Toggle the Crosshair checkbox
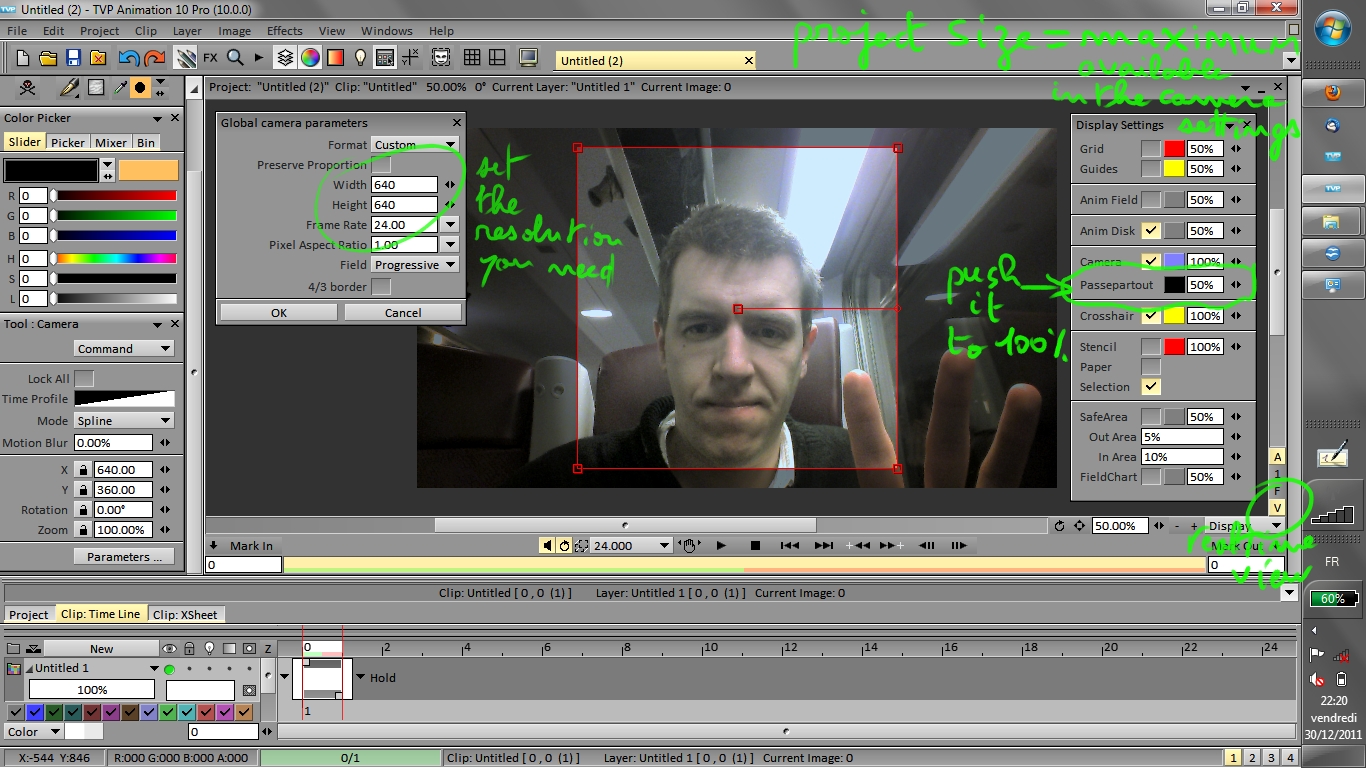The image size is (1366, 768). point(1151,315)
